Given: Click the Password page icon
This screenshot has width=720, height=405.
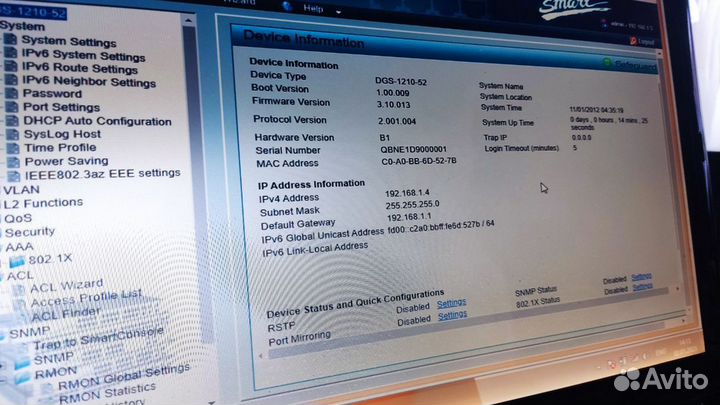Looking at the screenshot, I should 11,93.
